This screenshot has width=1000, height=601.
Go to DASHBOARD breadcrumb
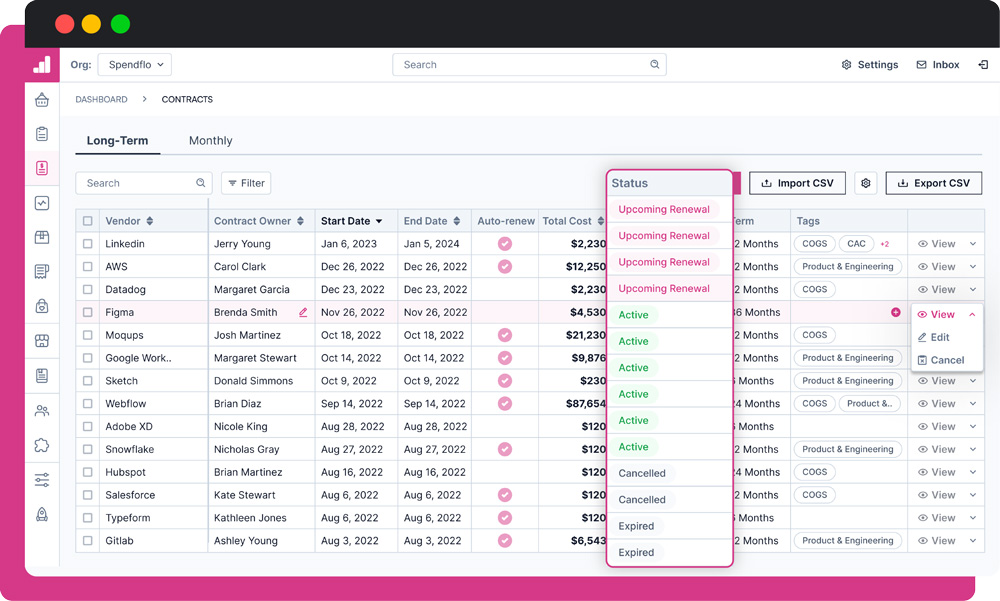coord(101,100)
